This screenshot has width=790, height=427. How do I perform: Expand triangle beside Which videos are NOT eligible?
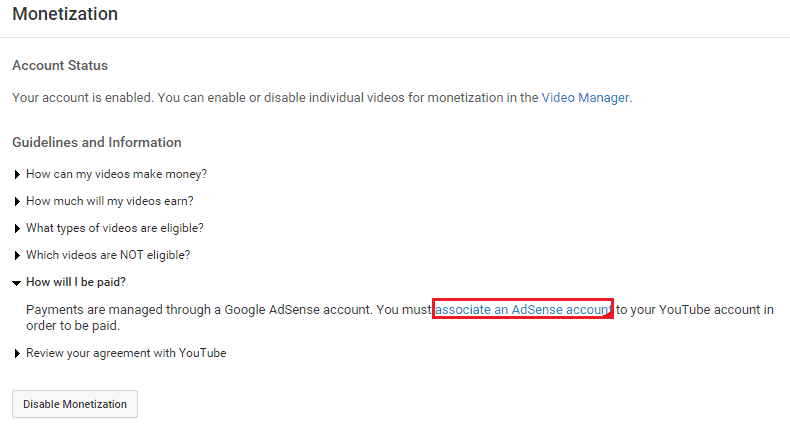[17, 255]
